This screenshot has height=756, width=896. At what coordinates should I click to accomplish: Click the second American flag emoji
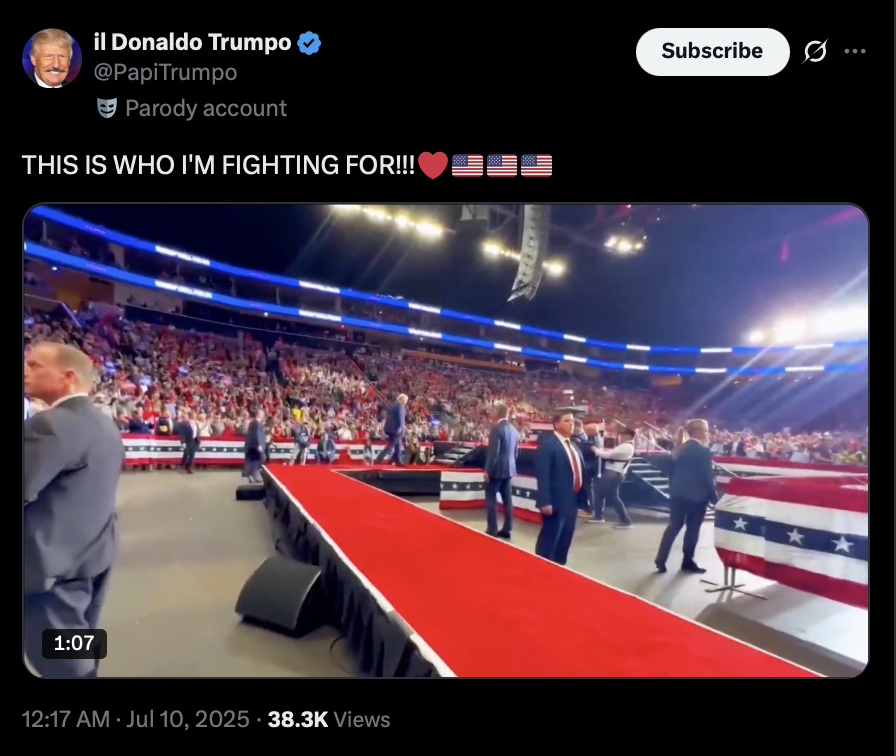(x=502, y=166)
